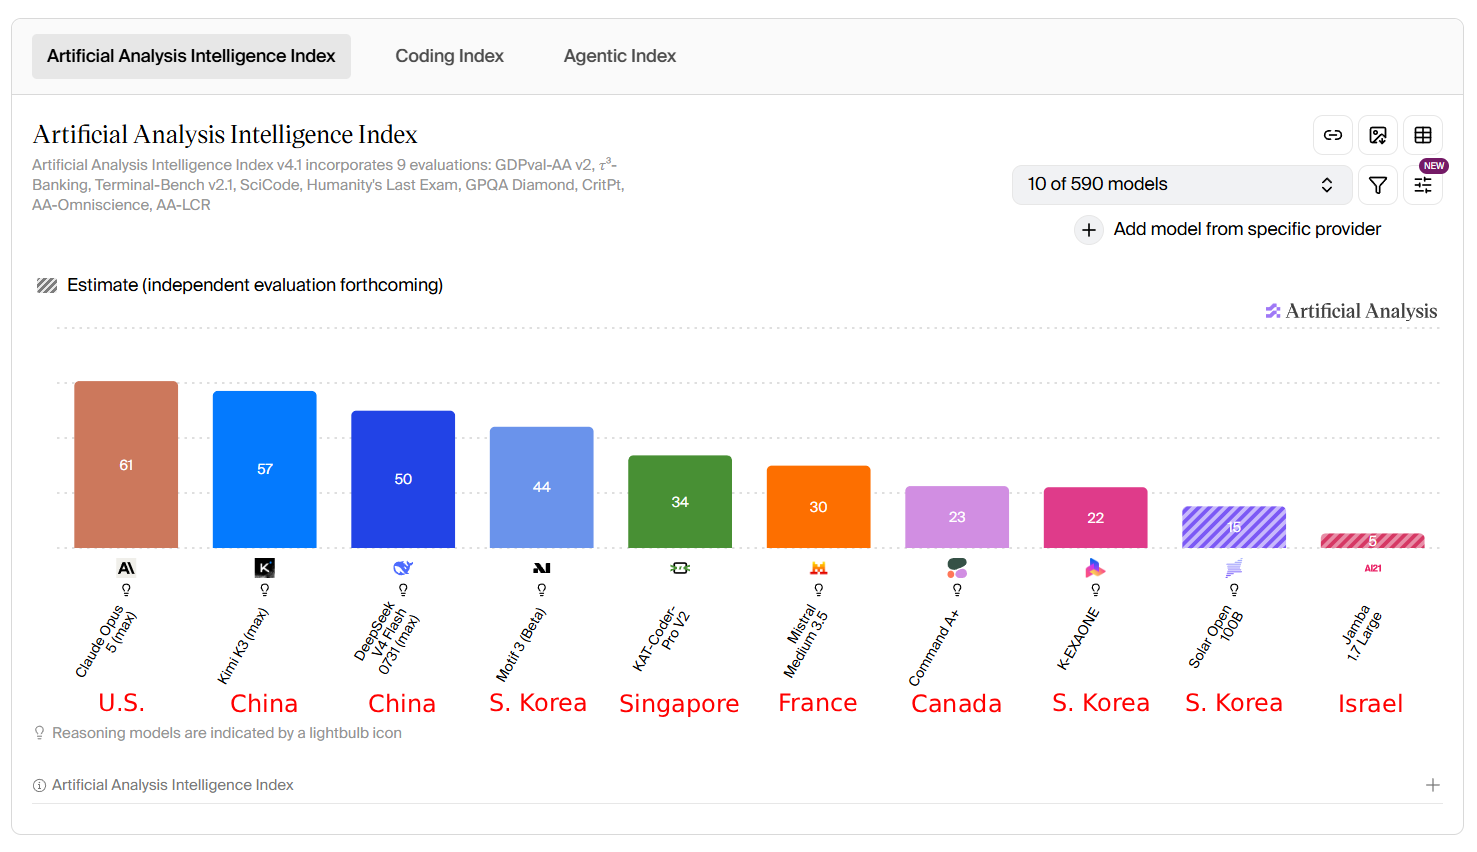Click the lightbulb under the K-EXAONE logo
This screenshot has width=1477, height=852.
click(1096, 590)
